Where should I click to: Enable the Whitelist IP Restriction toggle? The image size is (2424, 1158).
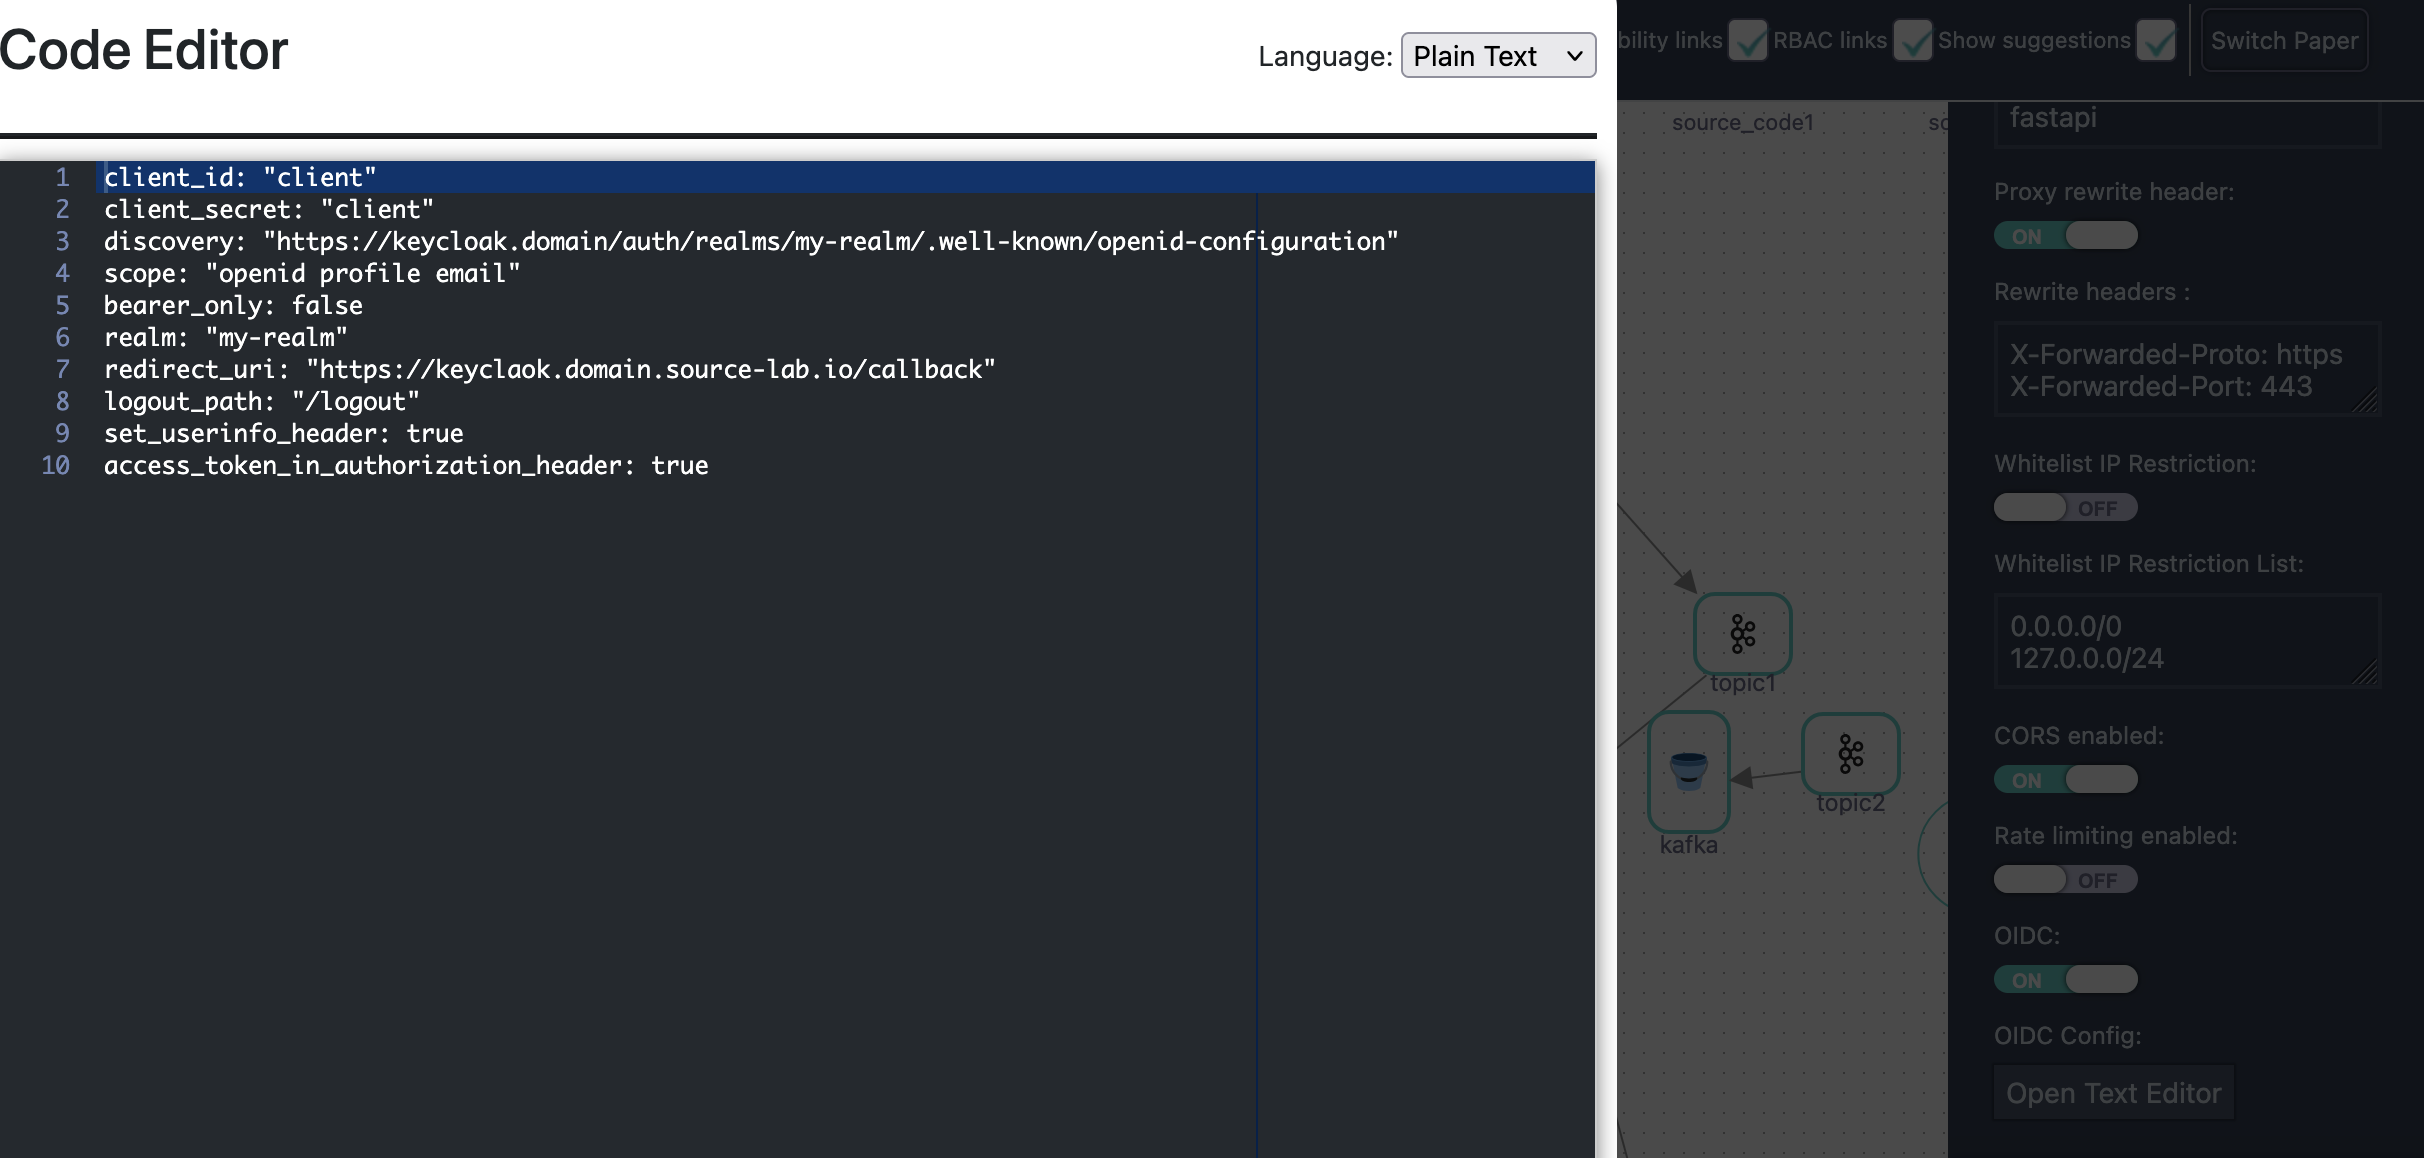click(x=2065, y=507)
